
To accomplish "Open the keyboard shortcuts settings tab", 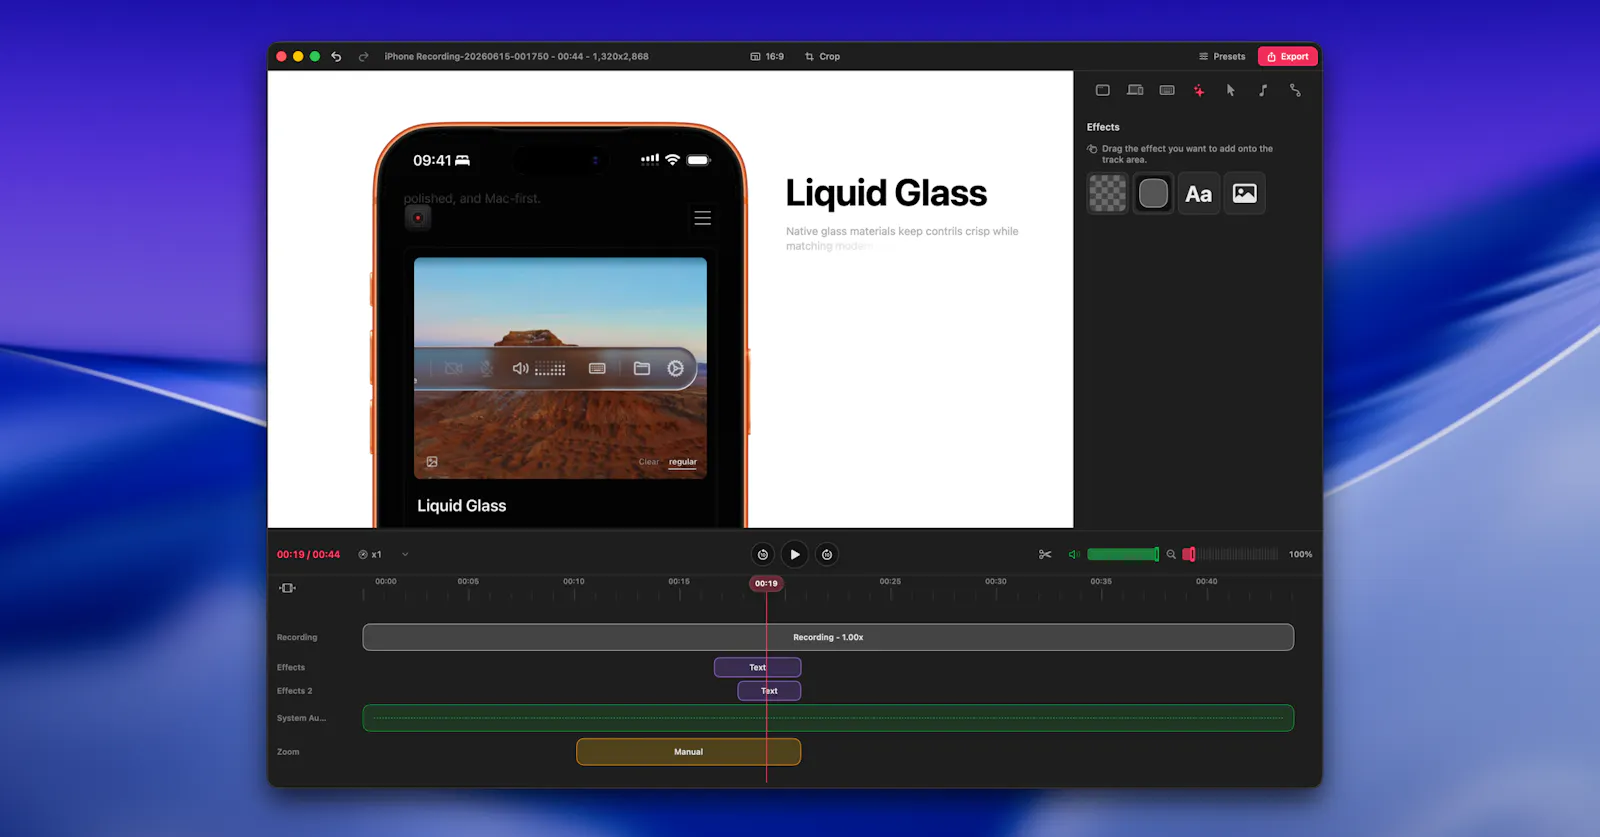I will tap(1167, 90).
